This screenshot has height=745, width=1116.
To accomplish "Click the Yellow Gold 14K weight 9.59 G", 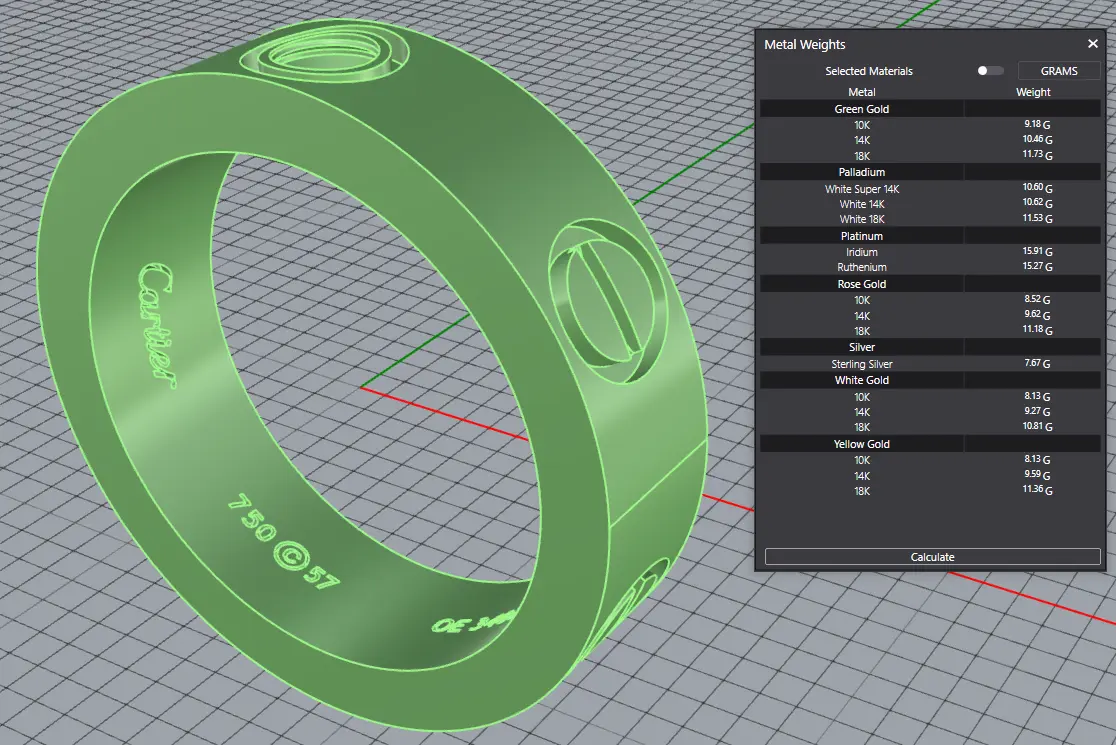I will [1038, 475].
